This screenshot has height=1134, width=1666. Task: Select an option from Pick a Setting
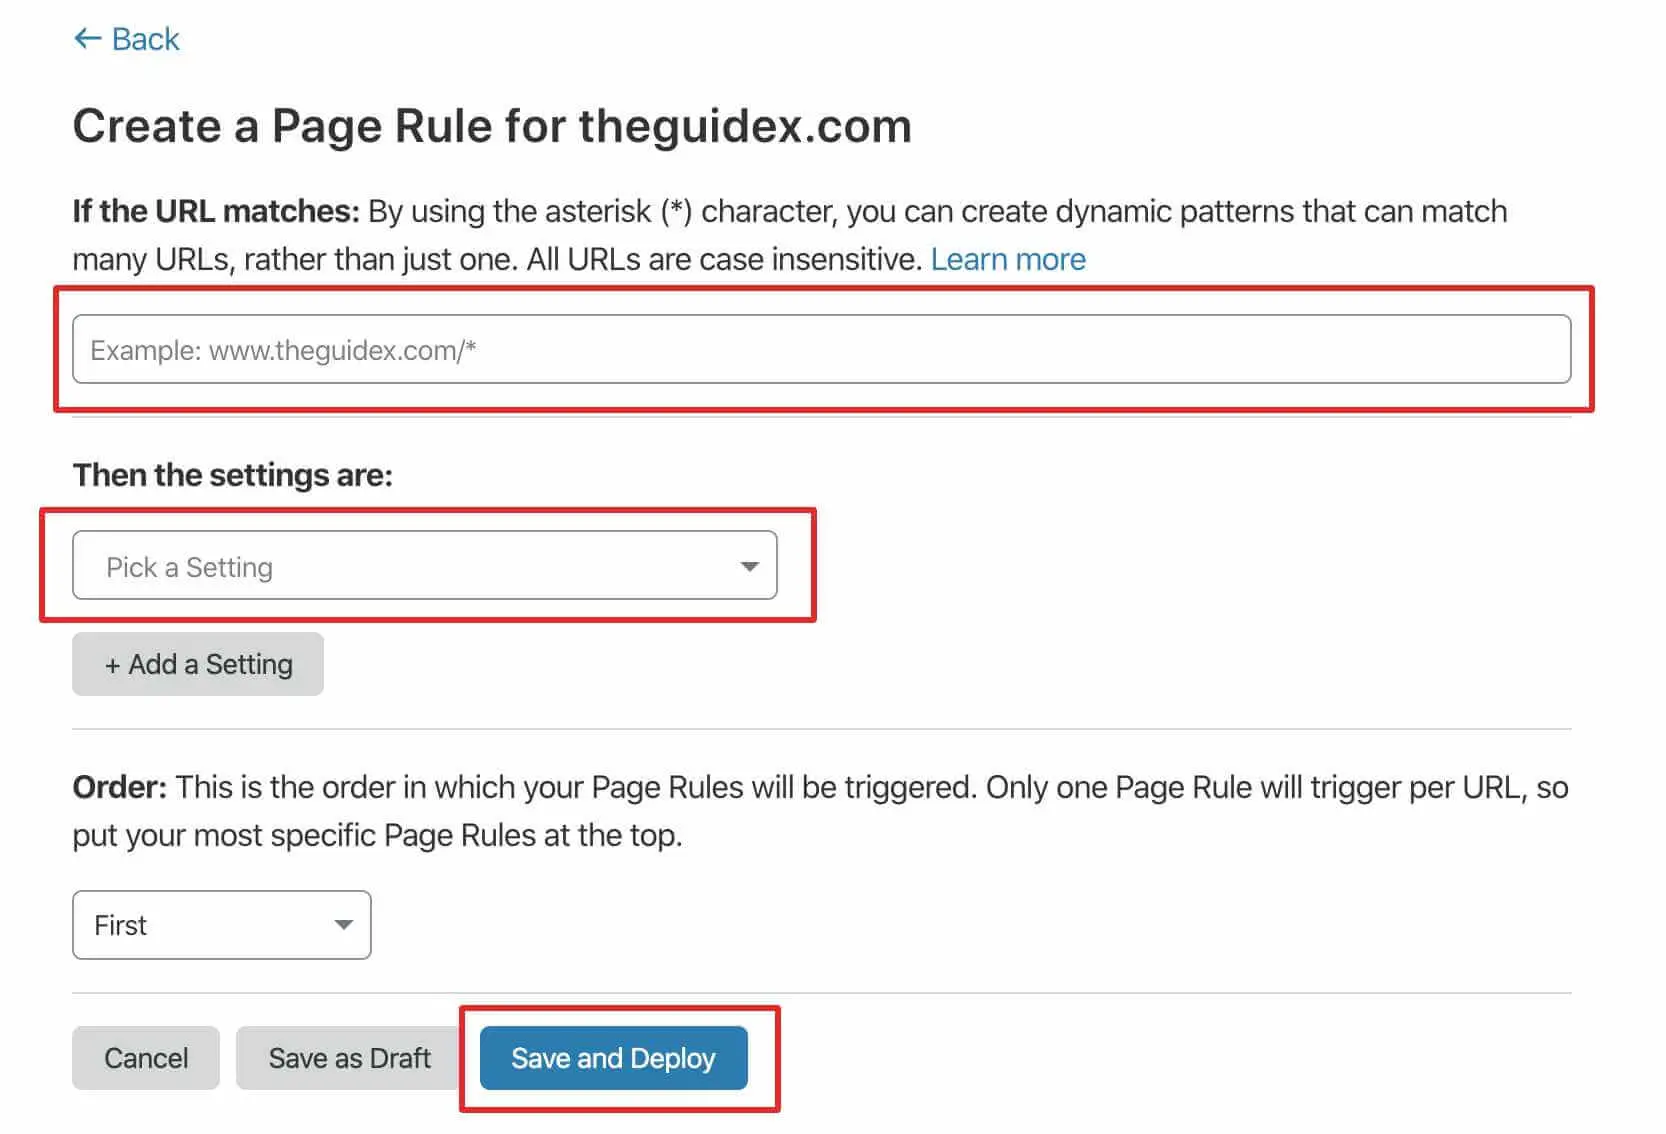click(424, 566)
